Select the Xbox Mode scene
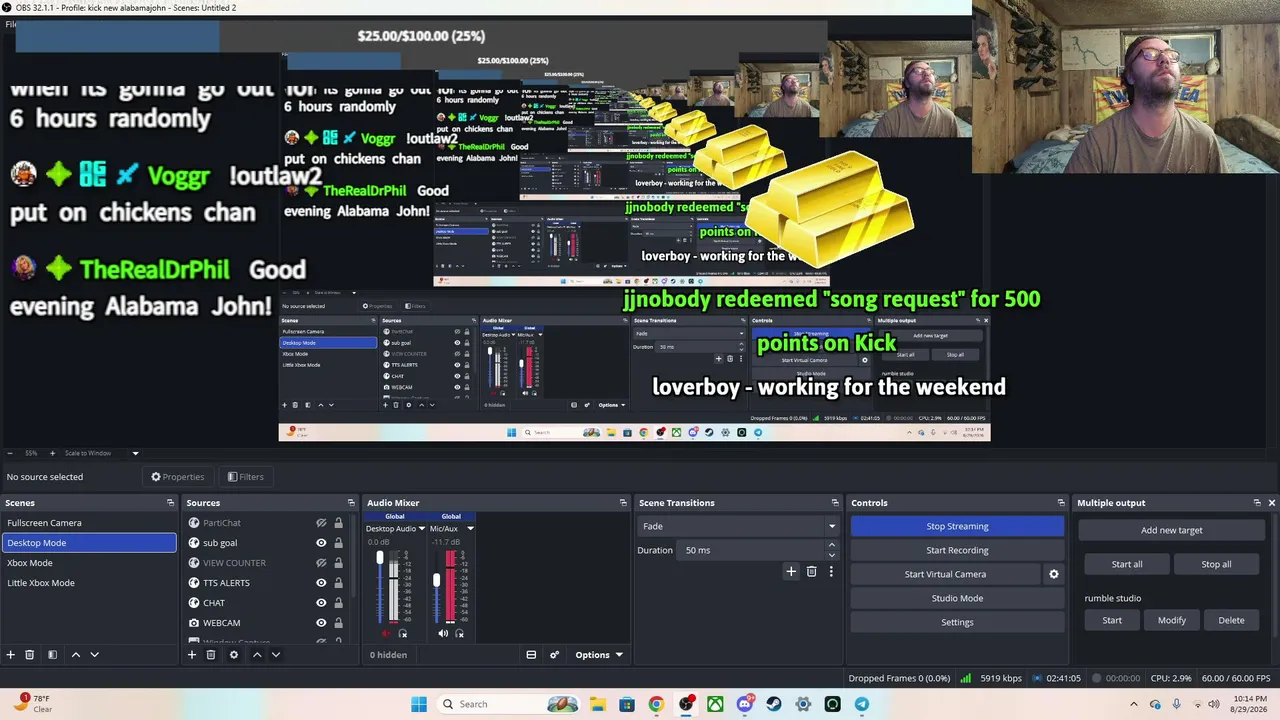The height and width of the screenshot is (720, 1280). [x=89, y=563]
